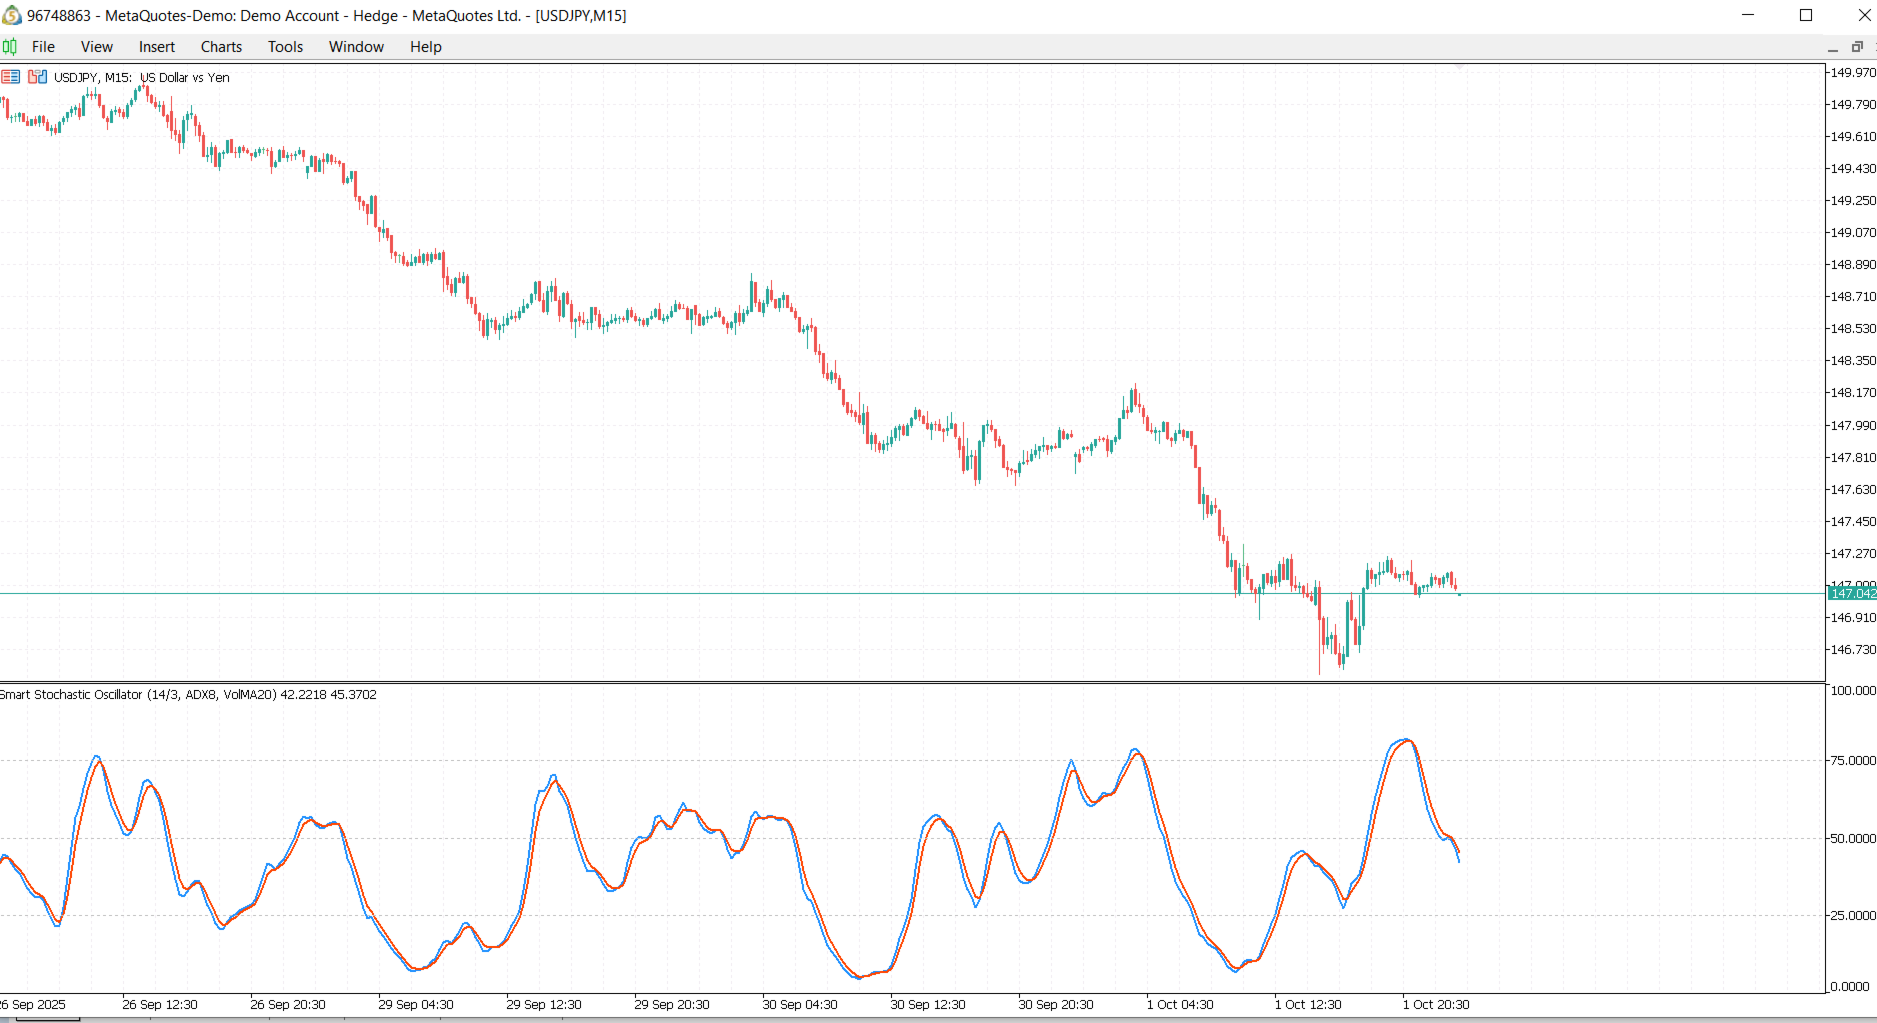Click the MetaTrader 5 application logo

pos(12,15)
